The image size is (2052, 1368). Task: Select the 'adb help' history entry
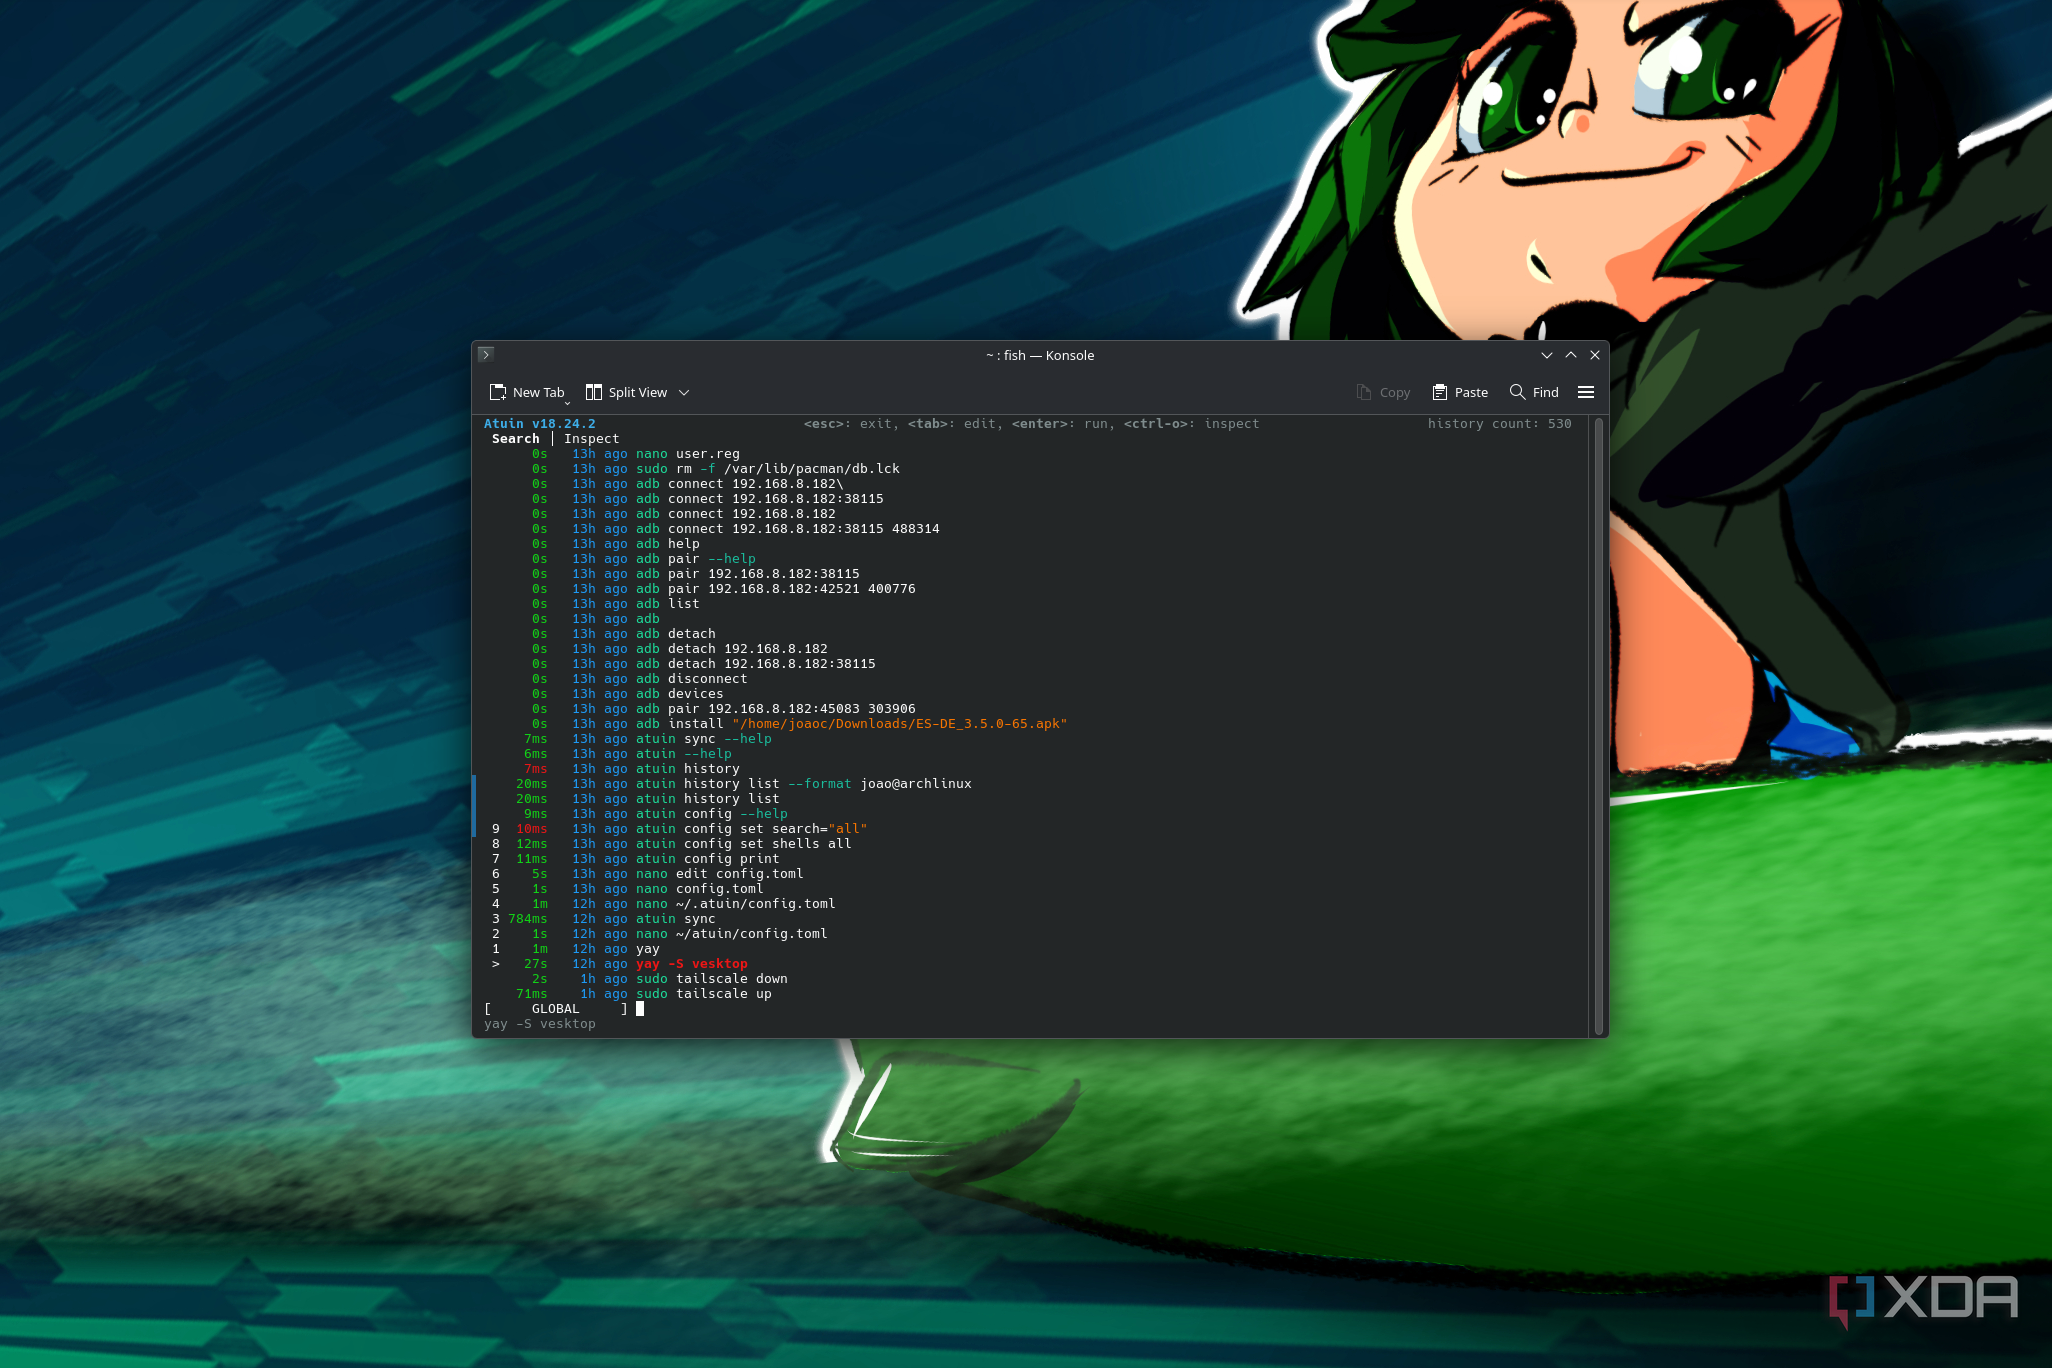[667, 544]
